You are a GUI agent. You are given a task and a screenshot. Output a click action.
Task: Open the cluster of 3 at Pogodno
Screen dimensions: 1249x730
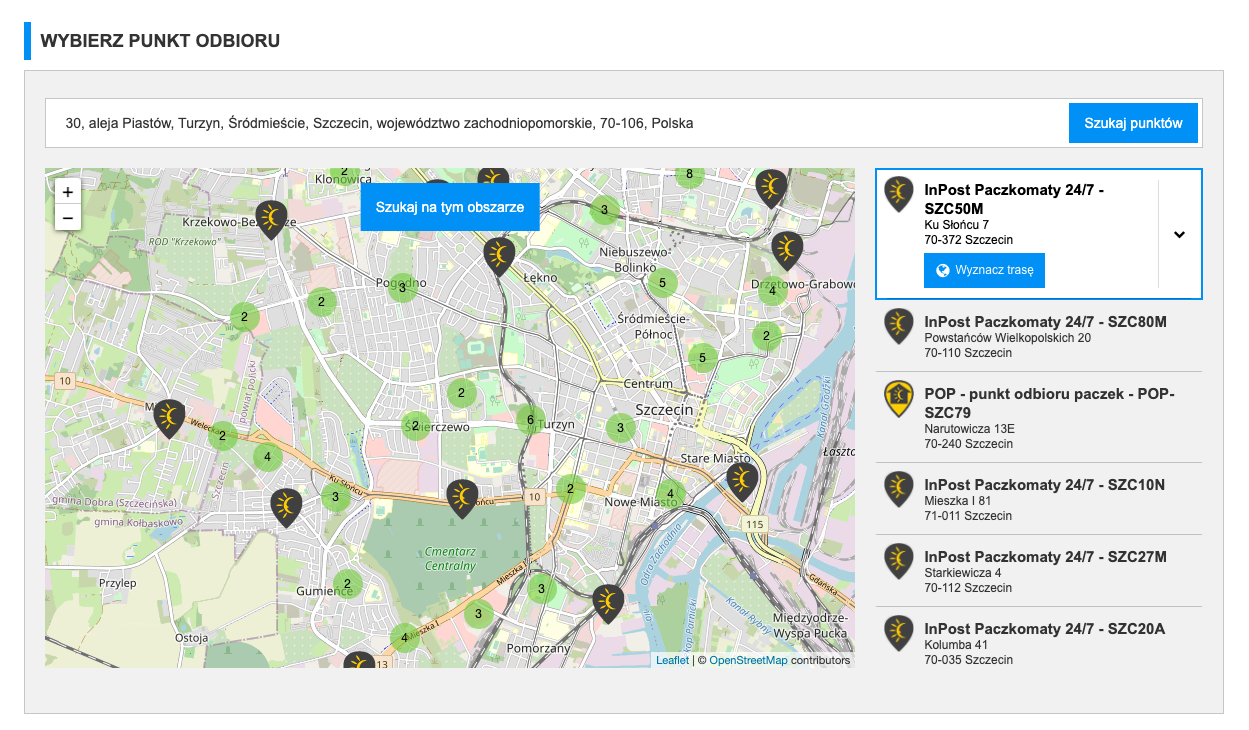point(402,289)
